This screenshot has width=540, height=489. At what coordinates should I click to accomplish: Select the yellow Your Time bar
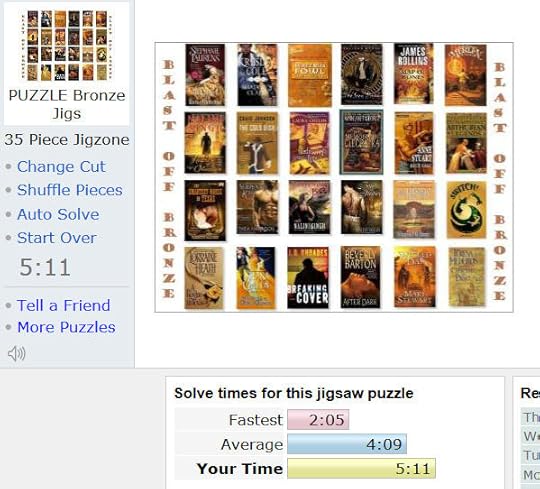[x=361, y=468]
